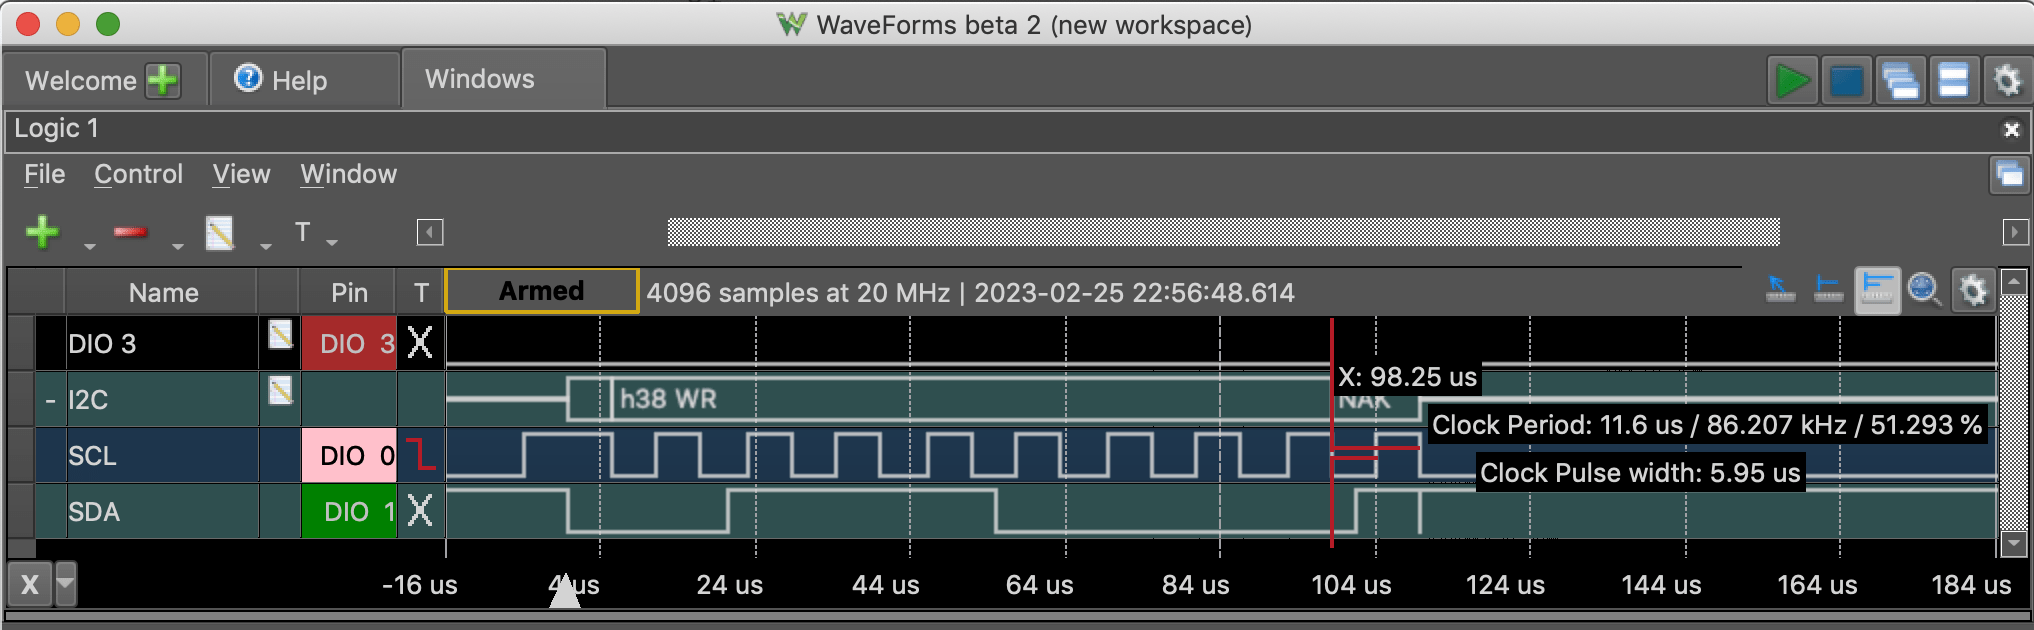2034x630 pixels.
Task: Click the Name column header
Action: pos(163,293)
